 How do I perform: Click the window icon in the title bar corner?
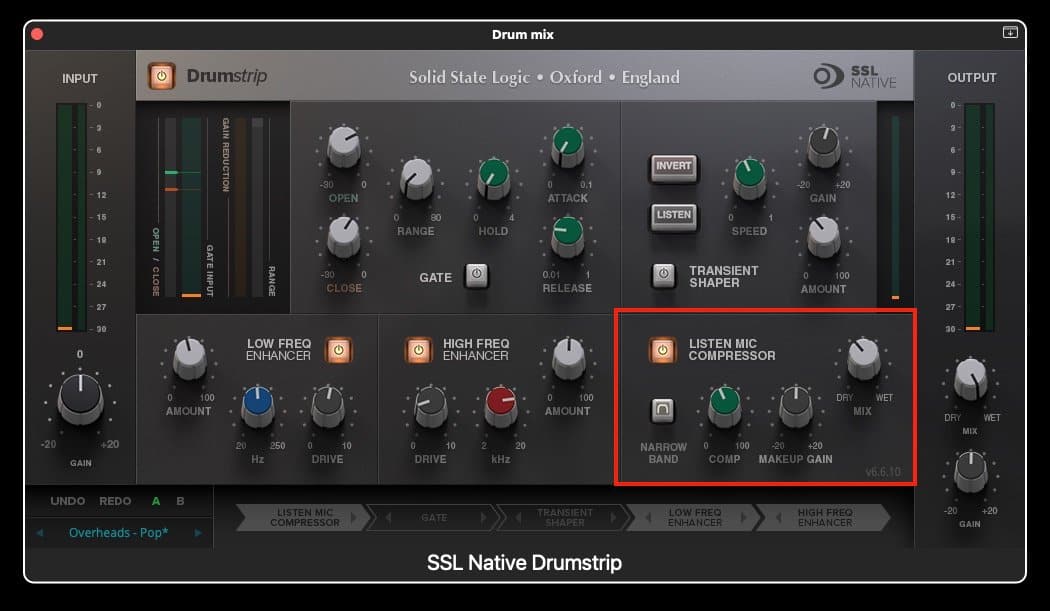coord(1010,32)
